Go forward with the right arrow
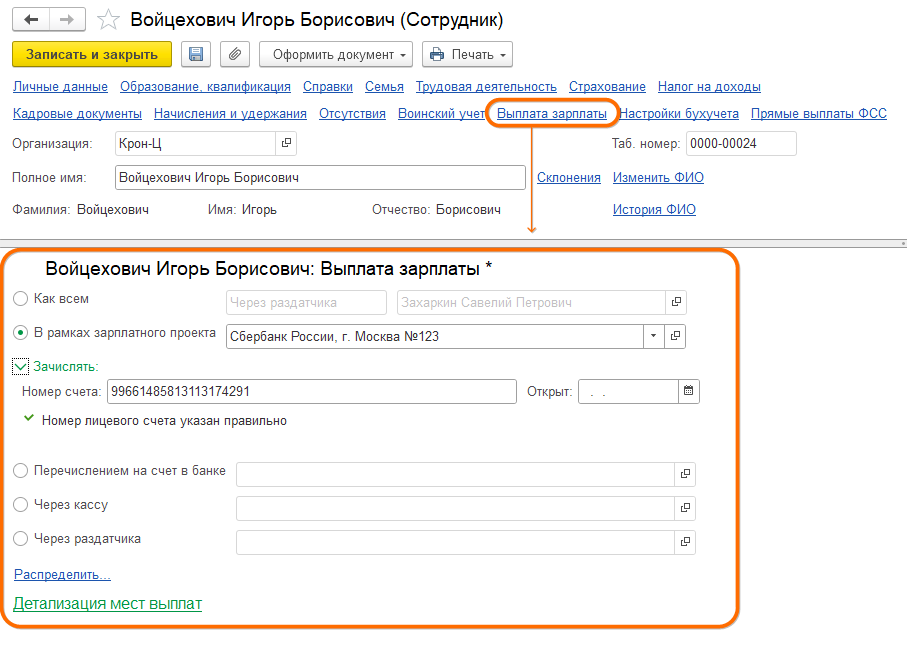This screenshot has height=653, width=907. point(67,20)
